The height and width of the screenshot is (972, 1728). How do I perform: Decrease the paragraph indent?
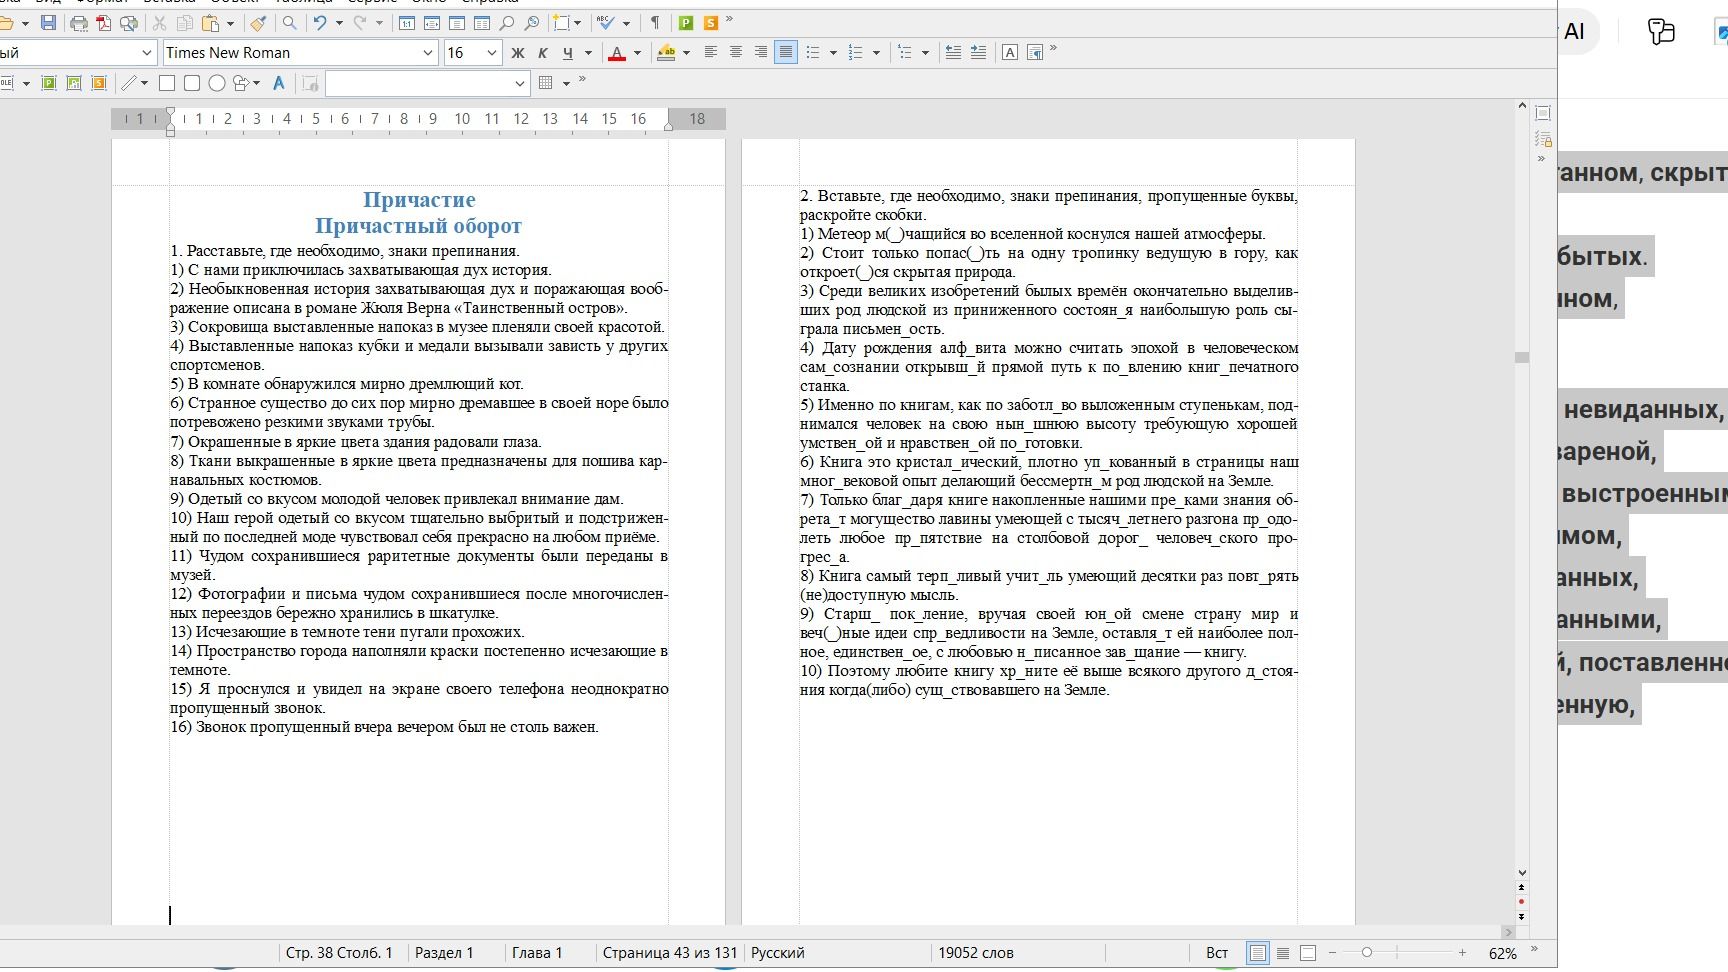(x=953, y=53)
